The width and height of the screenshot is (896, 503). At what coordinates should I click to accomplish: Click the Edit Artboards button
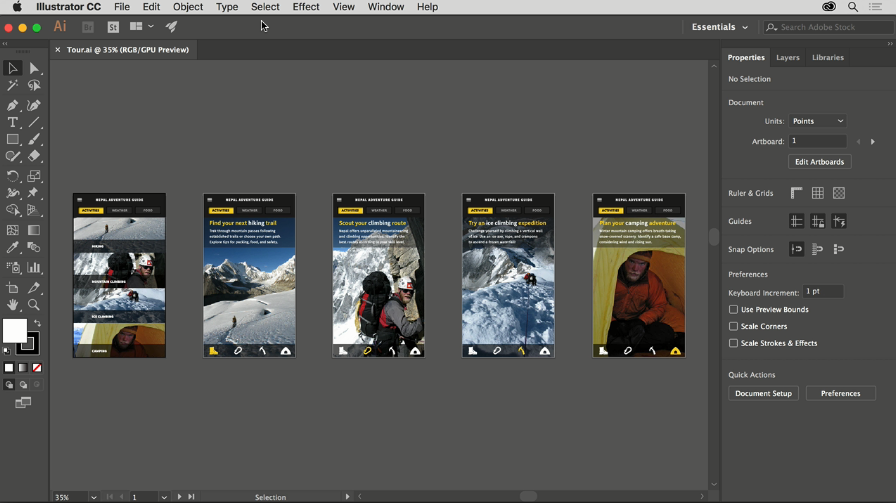(x=820, y=161)
